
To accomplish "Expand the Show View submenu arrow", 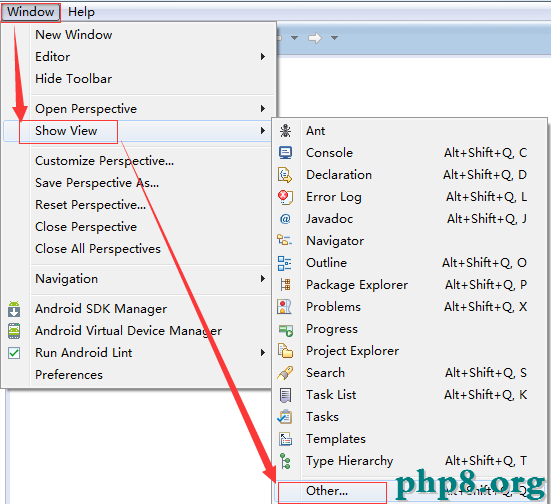I will click(262, 131).
